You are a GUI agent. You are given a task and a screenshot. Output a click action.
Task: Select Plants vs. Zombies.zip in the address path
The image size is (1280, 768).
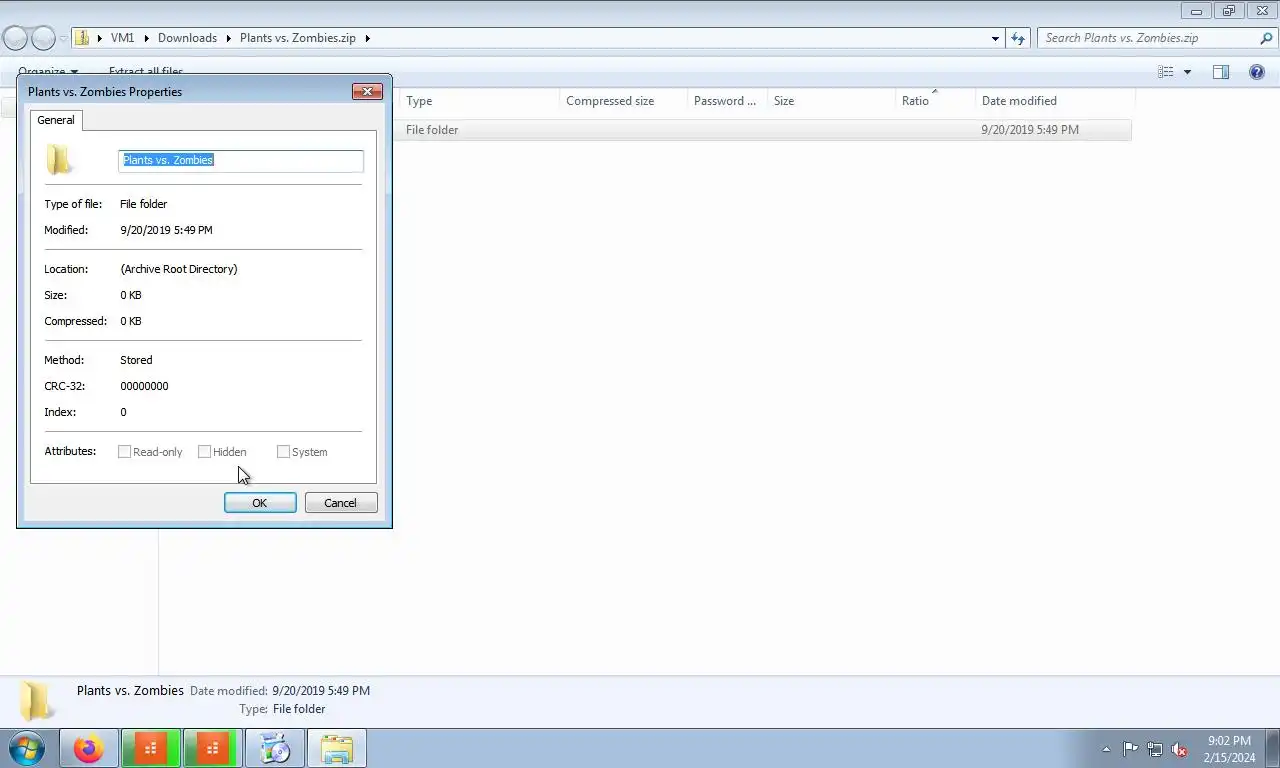[298, 38]
